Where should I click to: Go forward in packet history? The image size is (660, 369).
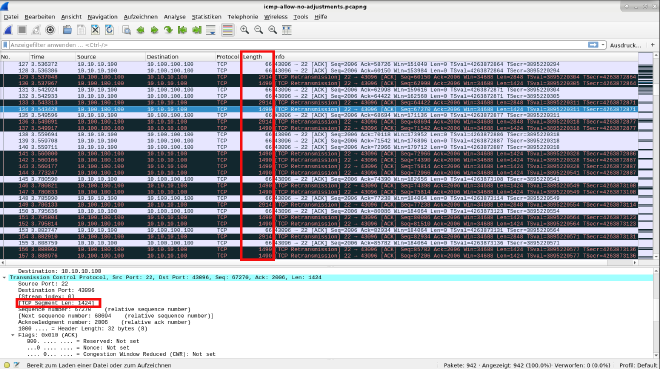click(154, 30)
